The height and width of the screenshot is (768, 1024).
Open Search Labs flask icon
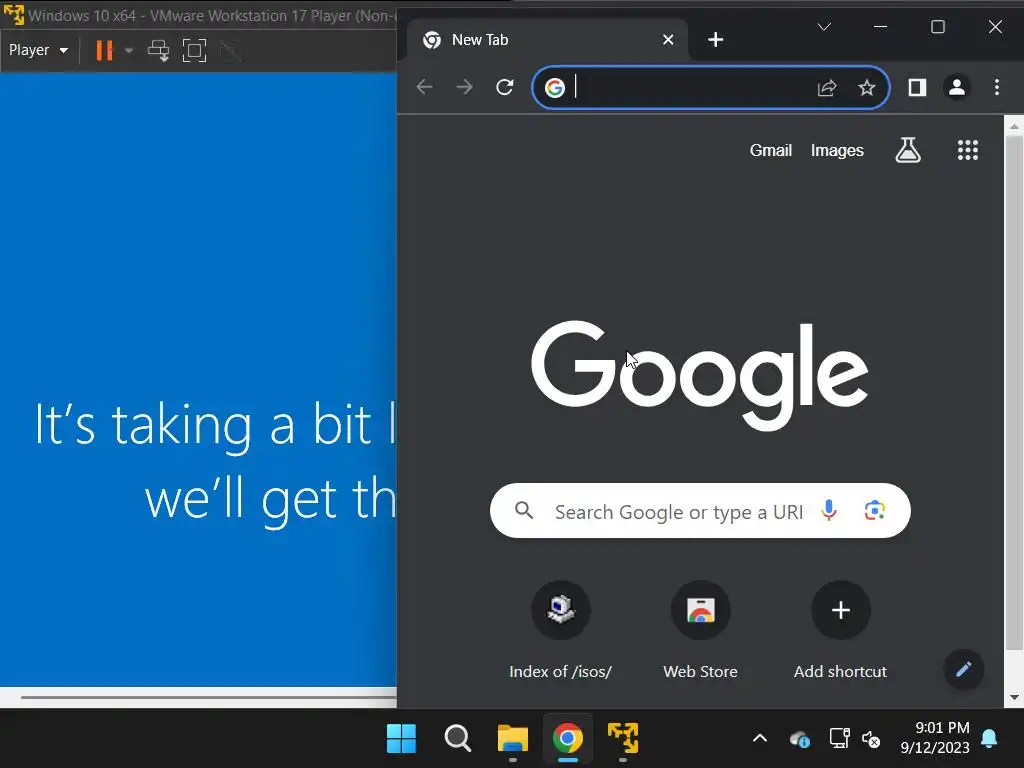(908, 150)
